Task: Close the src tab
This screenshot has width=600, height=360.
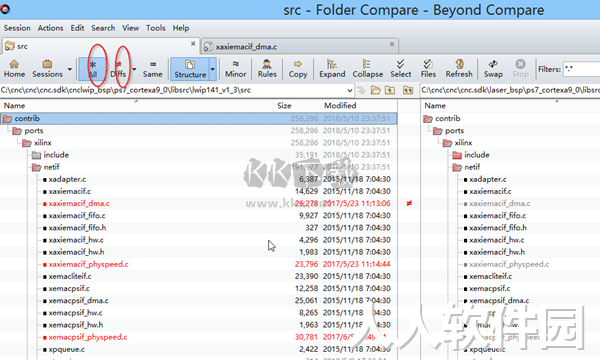Action: tap(193, 44)
